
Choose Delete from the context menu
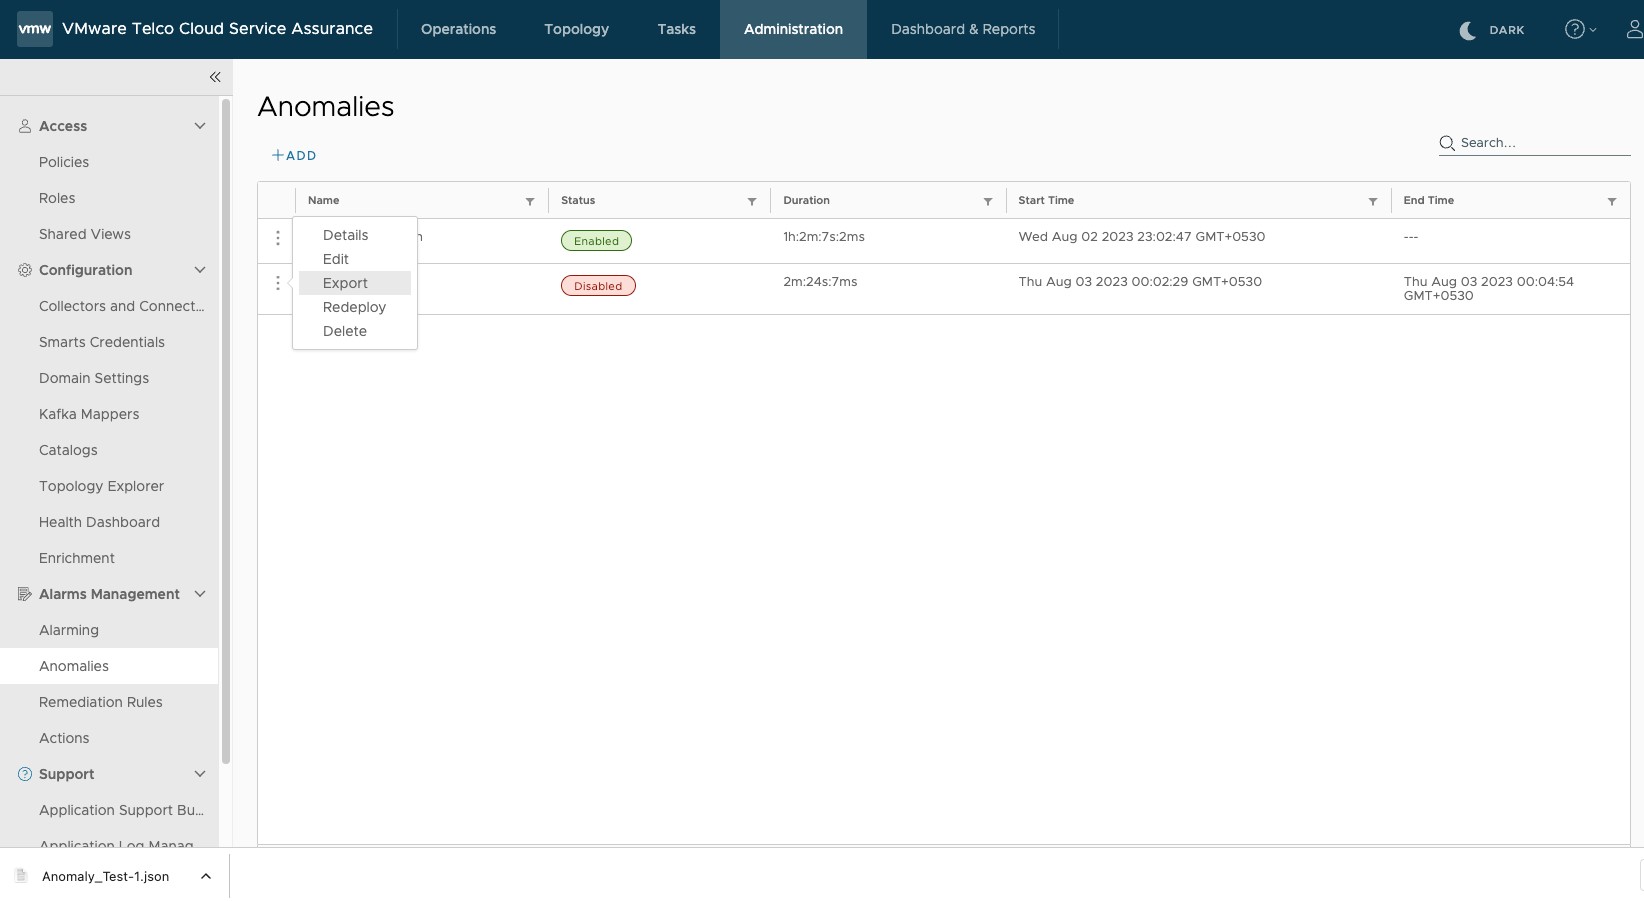354,331
